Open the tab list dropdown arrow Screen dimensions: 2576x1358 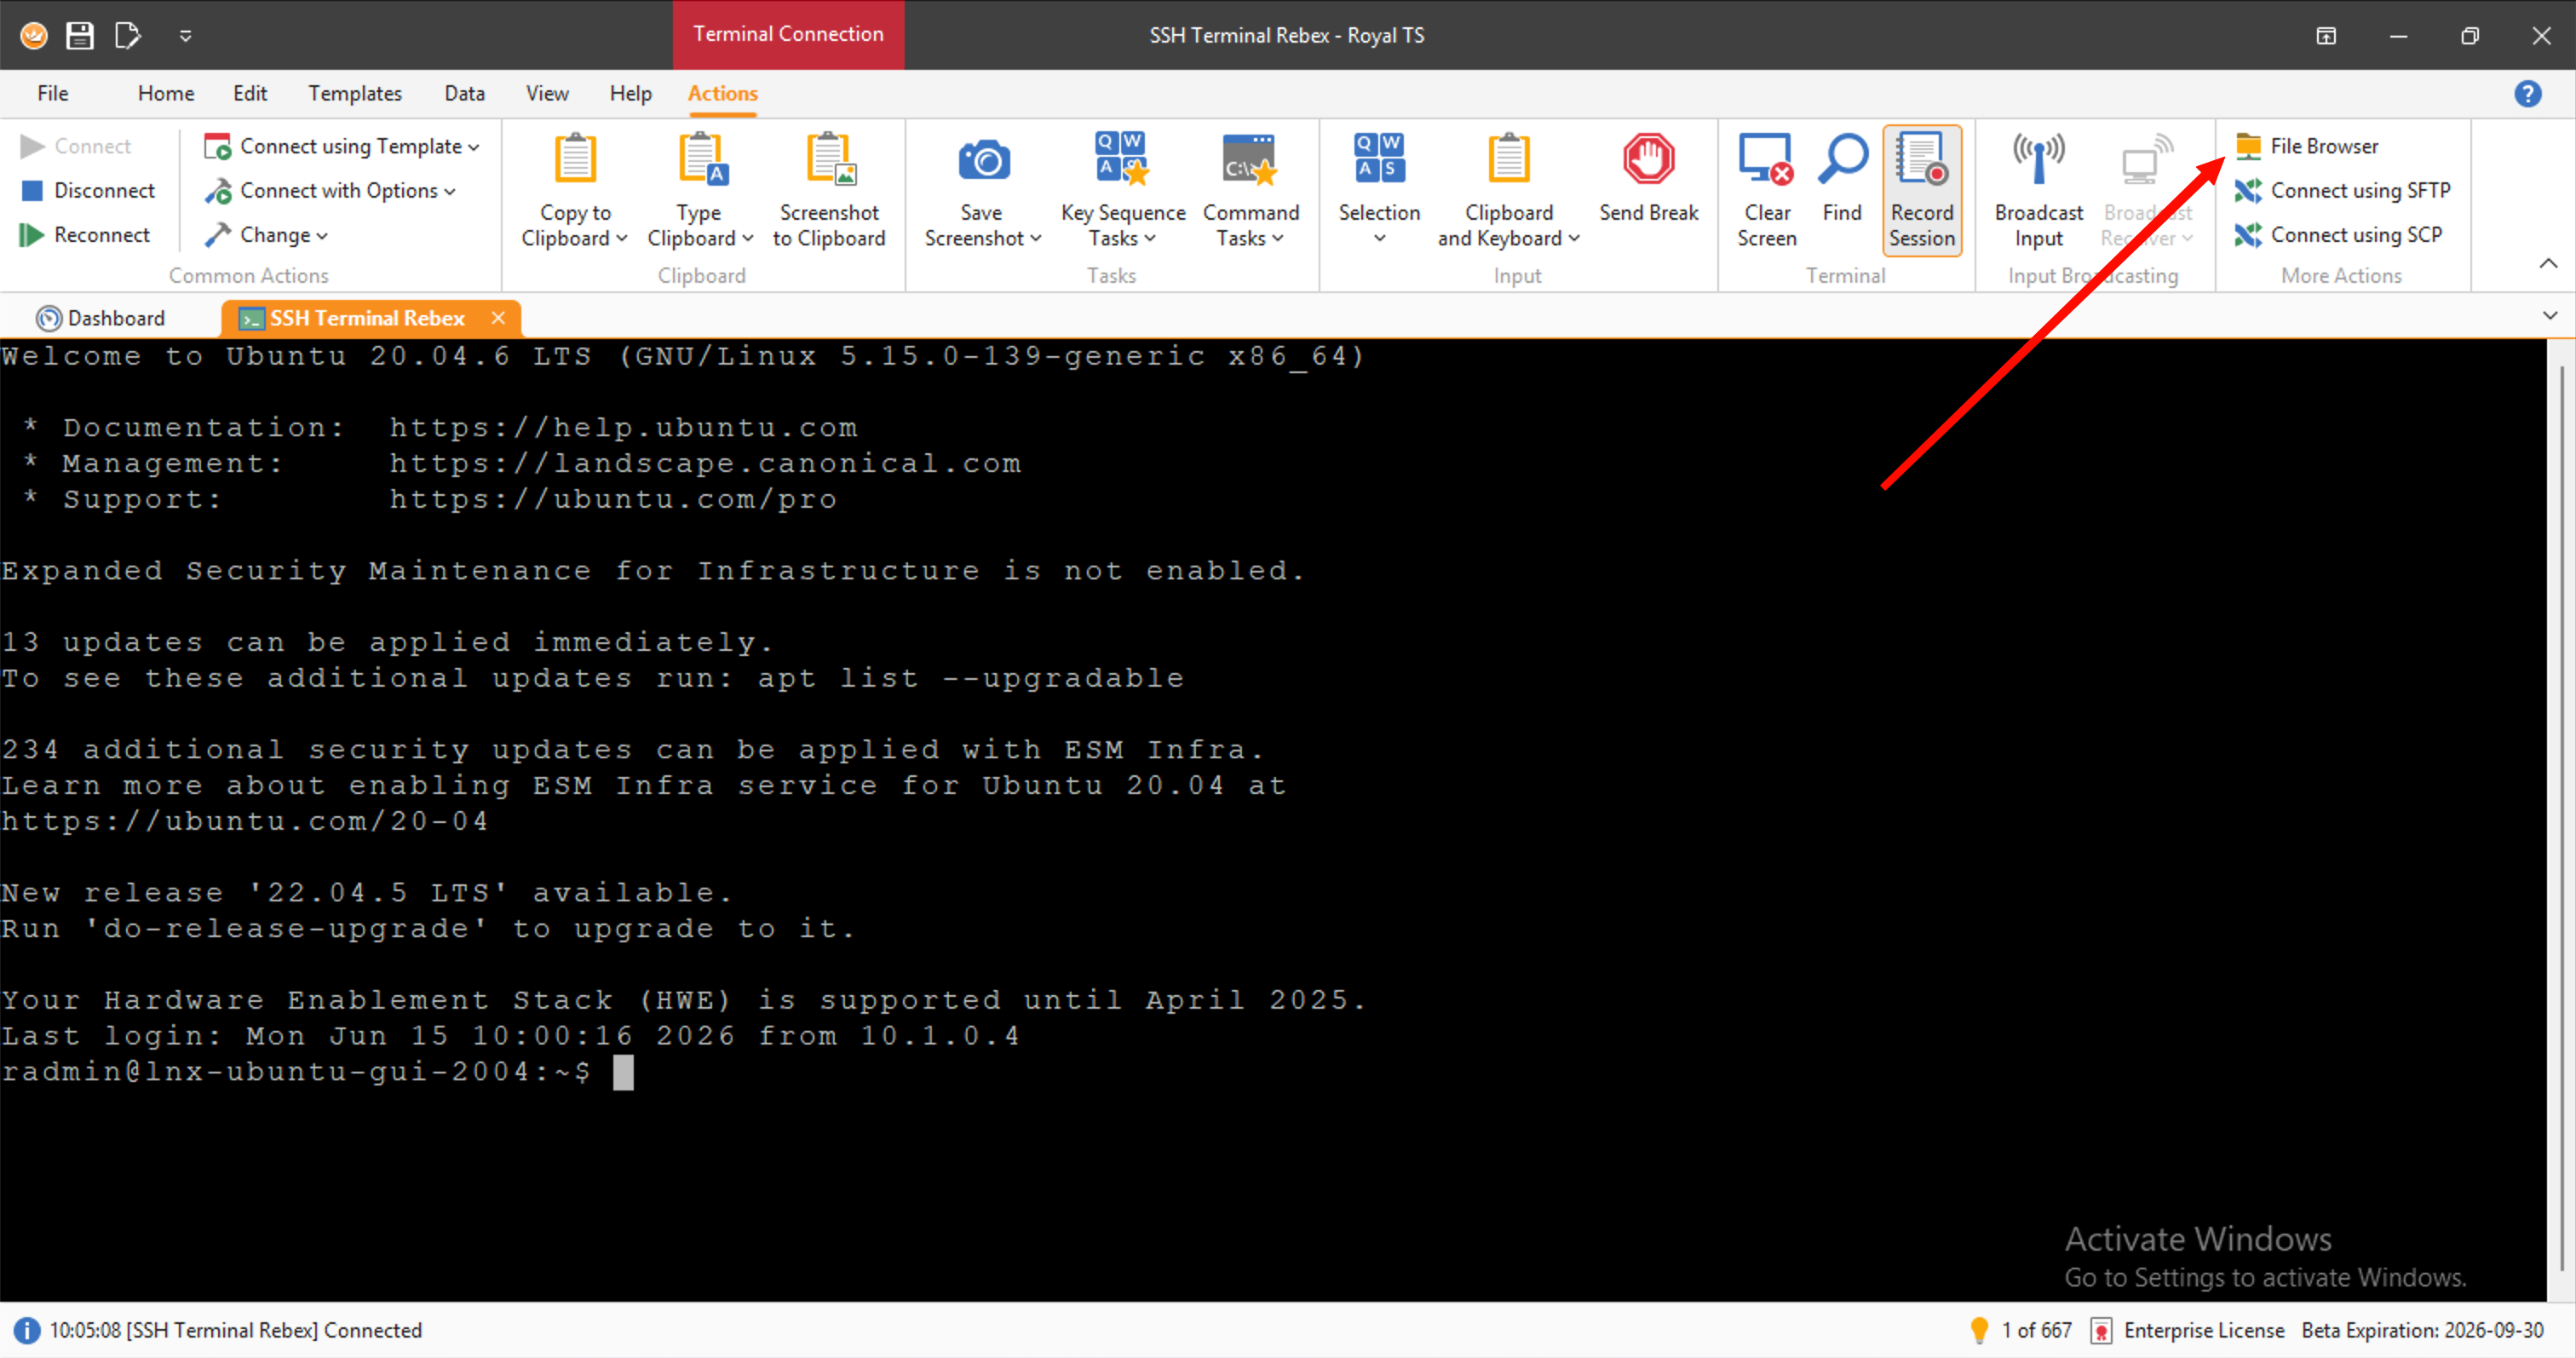(x=2549, y=315)
